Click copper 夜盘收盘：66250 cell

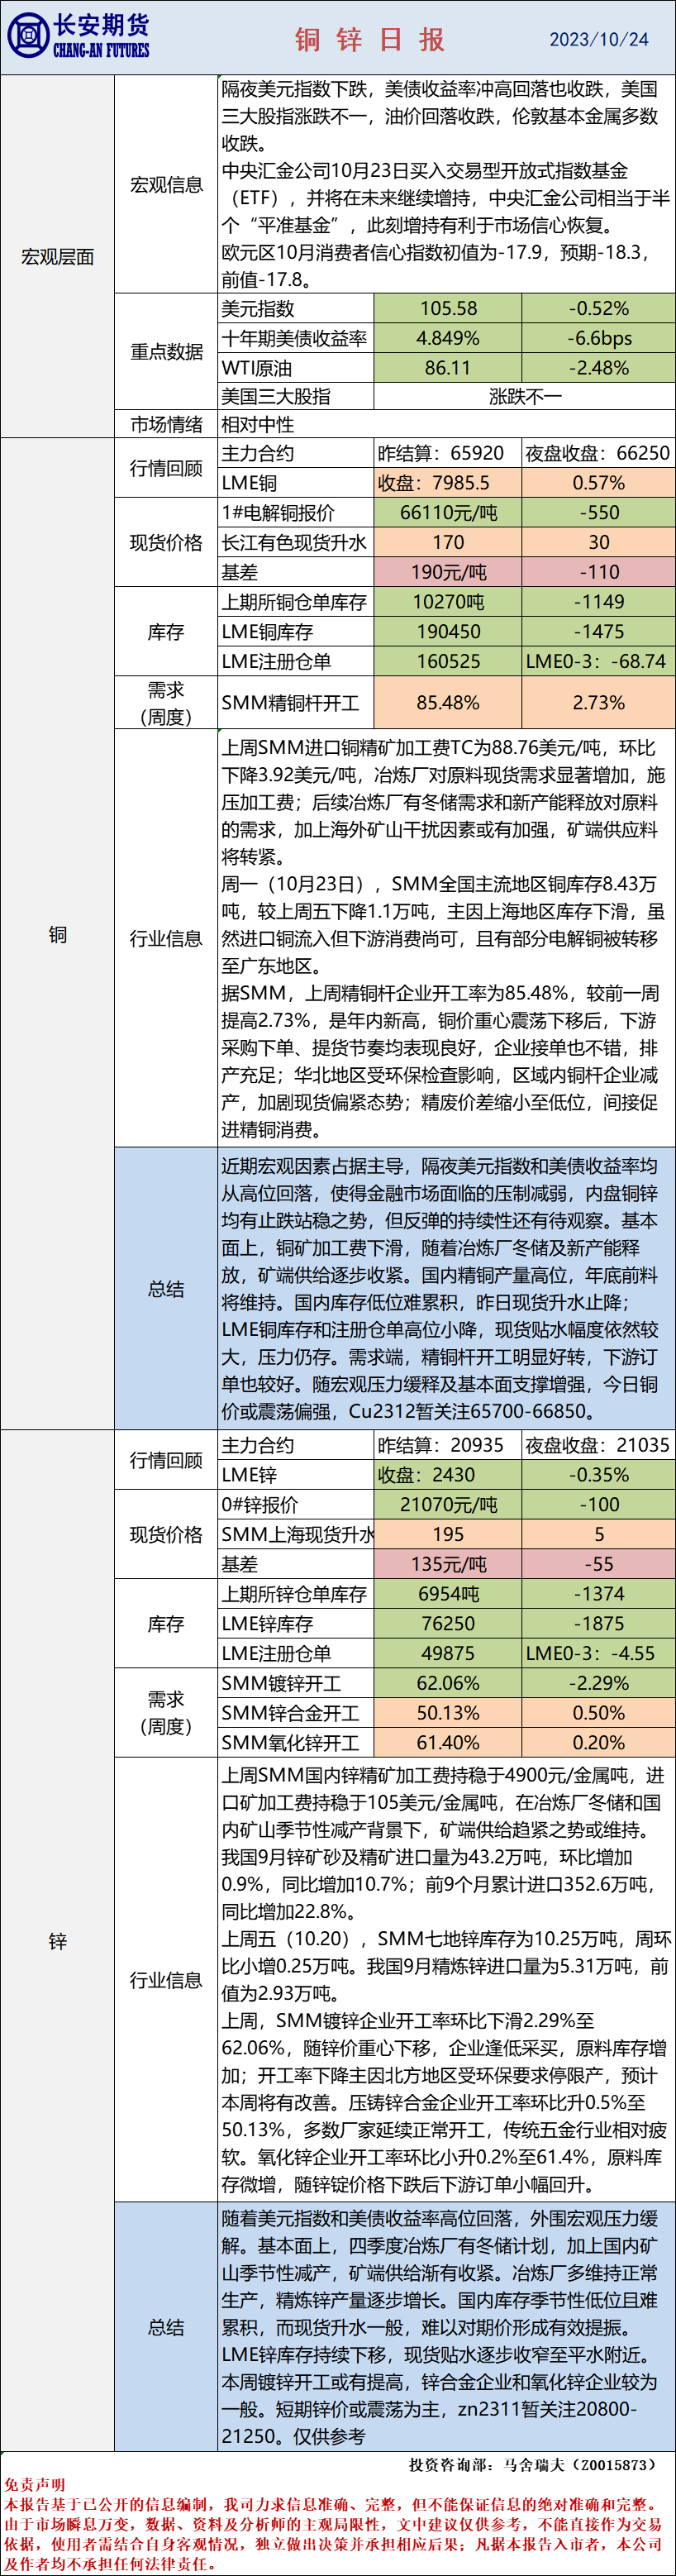click(x=598, y=453)
